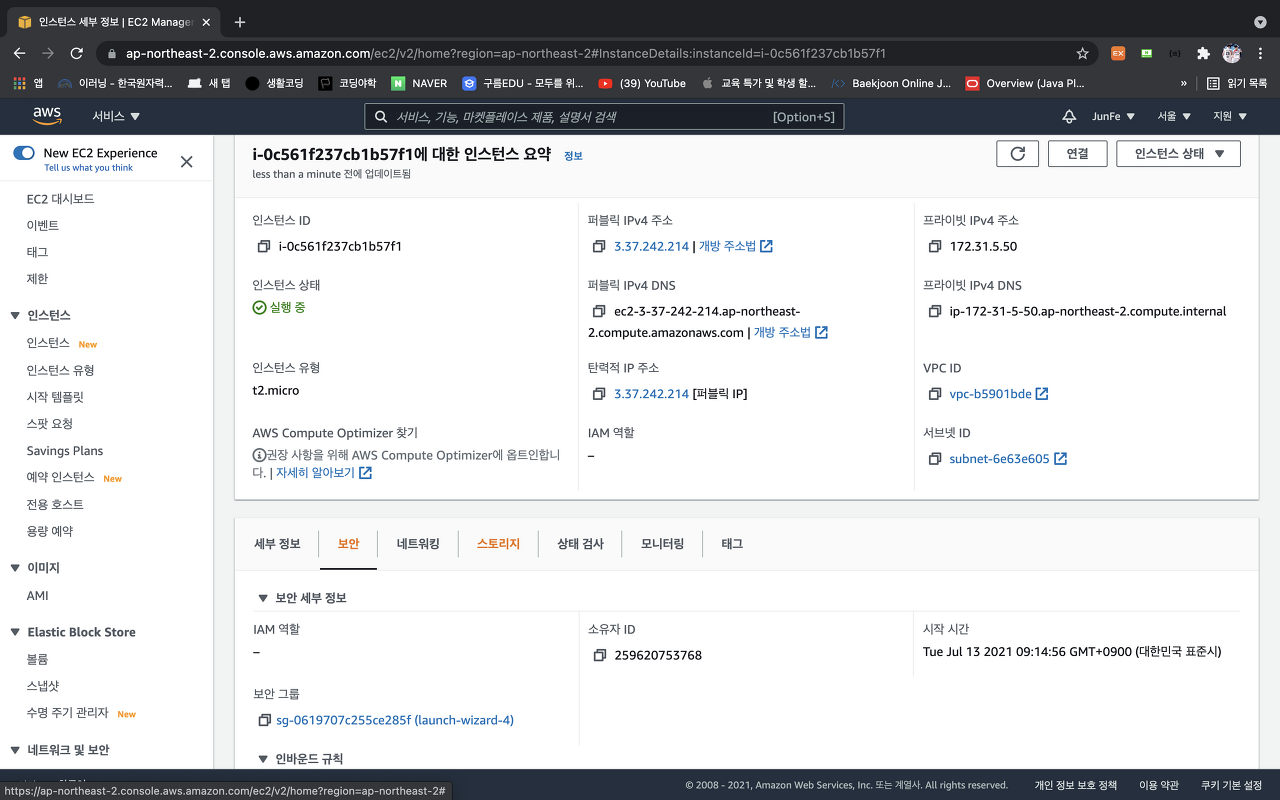Click the browser address bar URL

point(506,53)
